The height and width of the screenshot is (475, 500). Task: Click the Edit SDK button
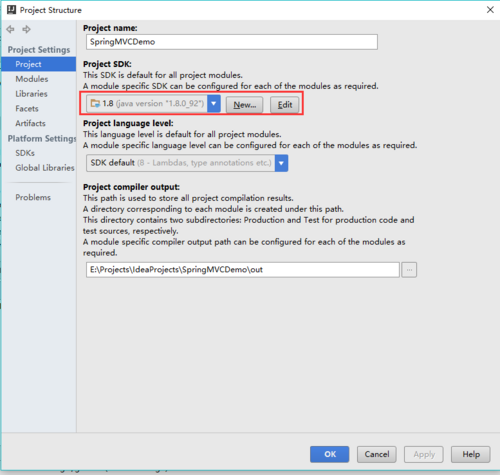coord(285,105)
